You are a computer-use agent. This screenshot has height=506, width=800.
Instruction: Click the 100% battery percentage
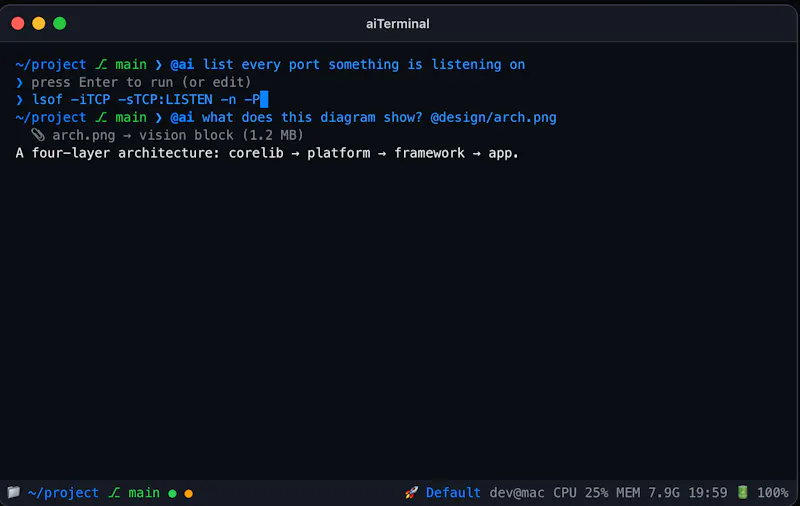772,493
